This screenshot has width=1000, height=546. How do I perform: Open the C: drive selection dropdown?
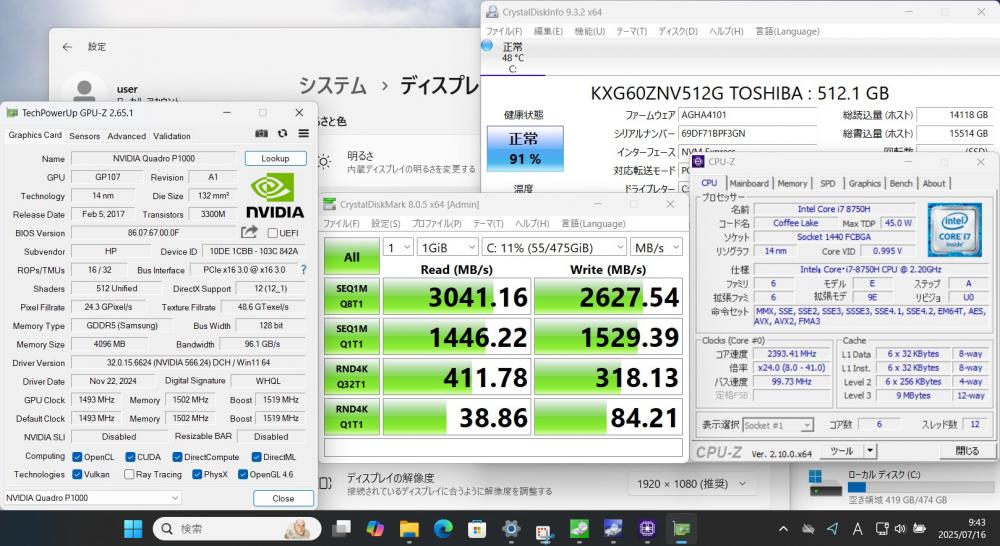pos(554,247)
